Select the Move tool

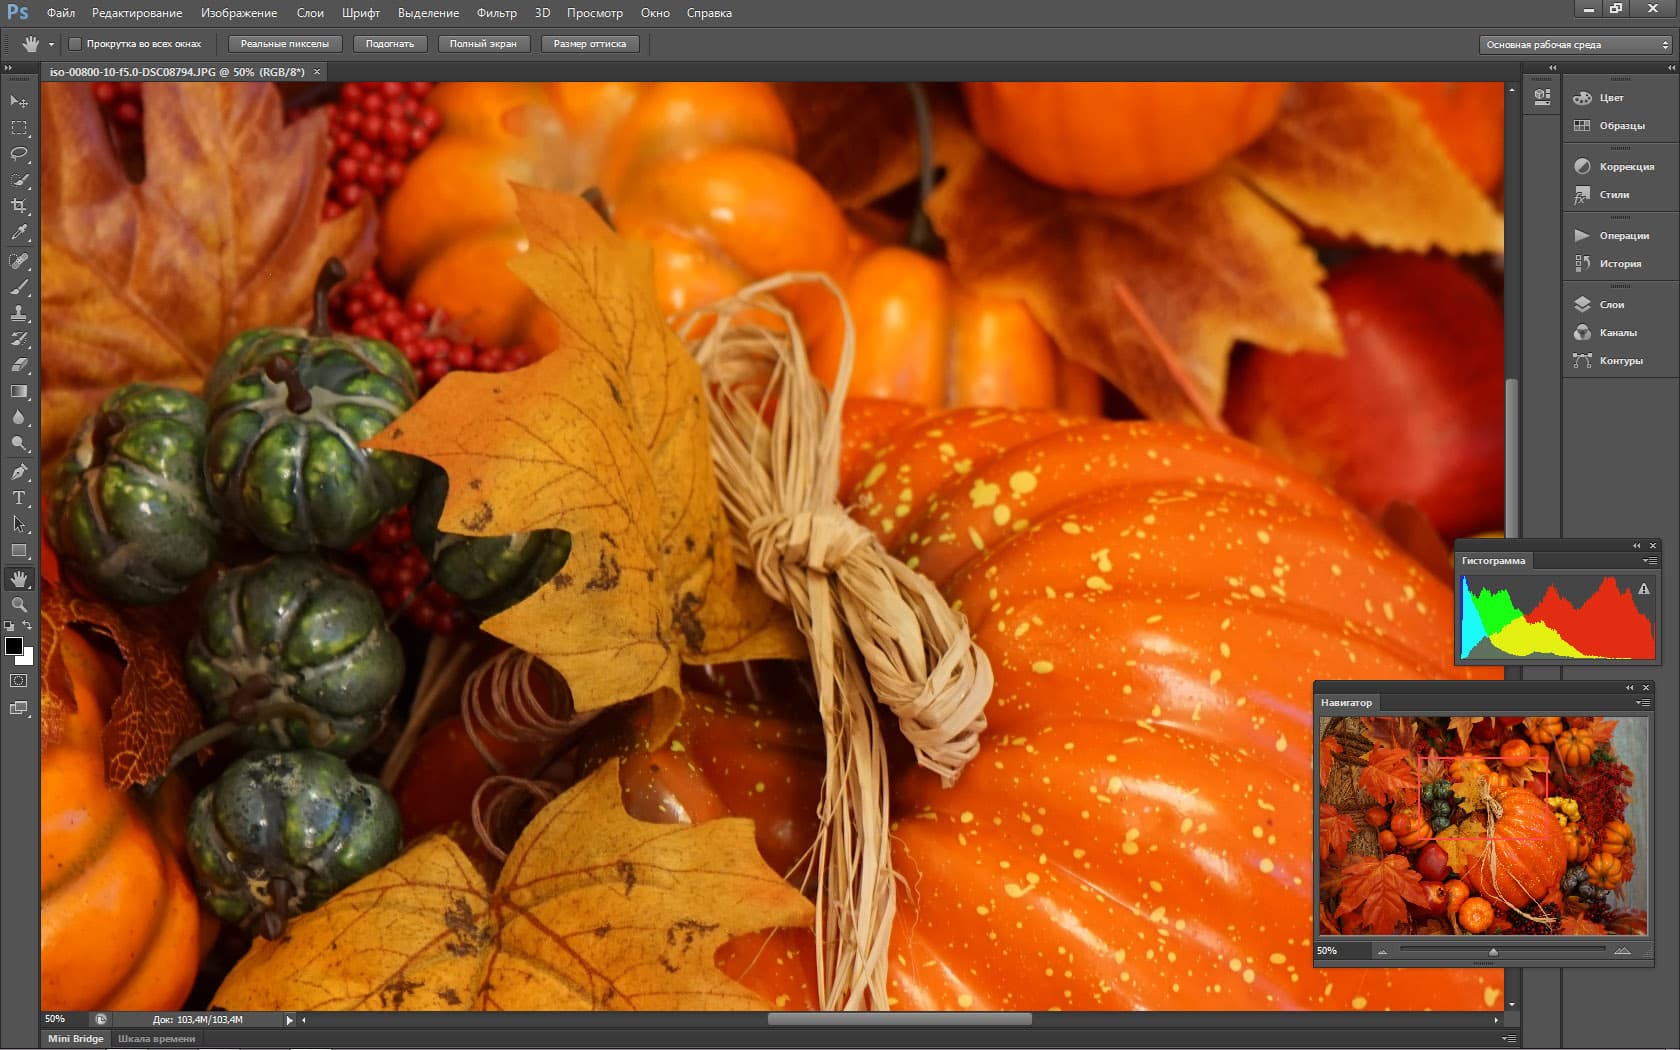point(19,102)
